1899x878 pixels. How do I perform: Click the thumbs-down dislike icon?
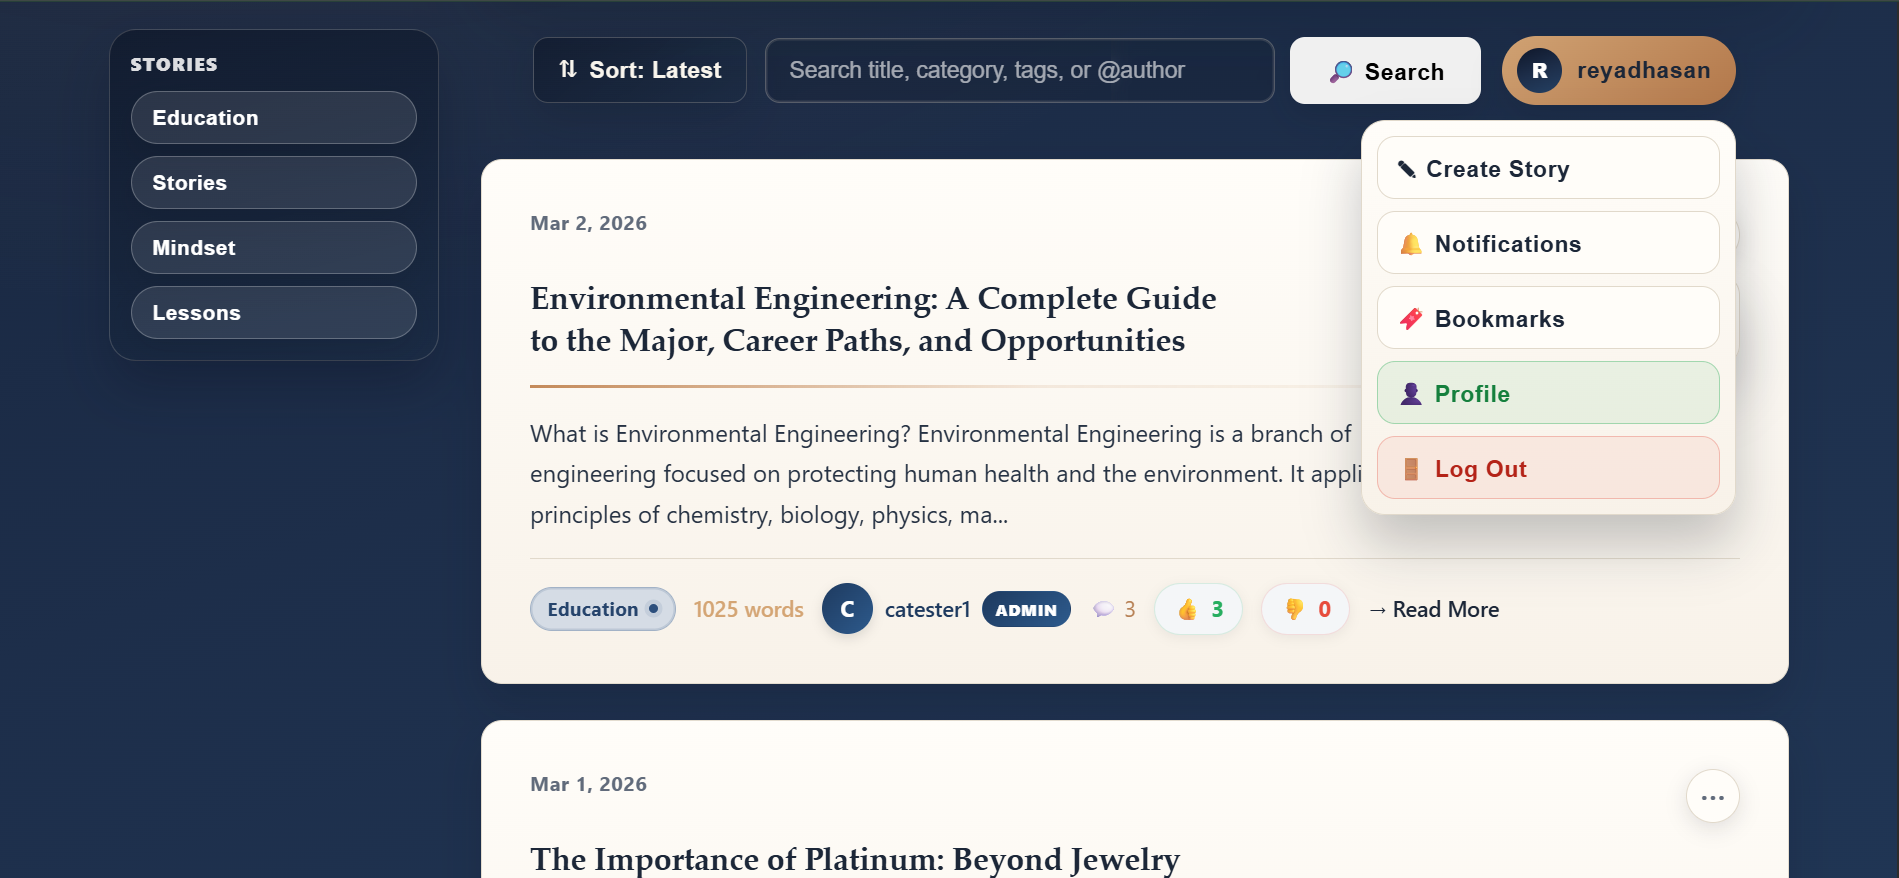point(1294,610)
